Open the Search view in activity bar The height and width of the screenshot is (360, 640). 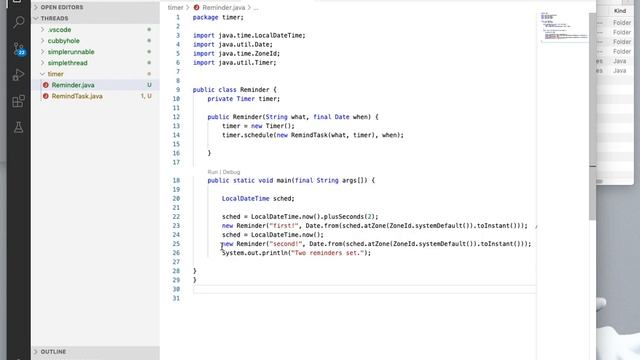pyautogui.click(x=18, y=22)
